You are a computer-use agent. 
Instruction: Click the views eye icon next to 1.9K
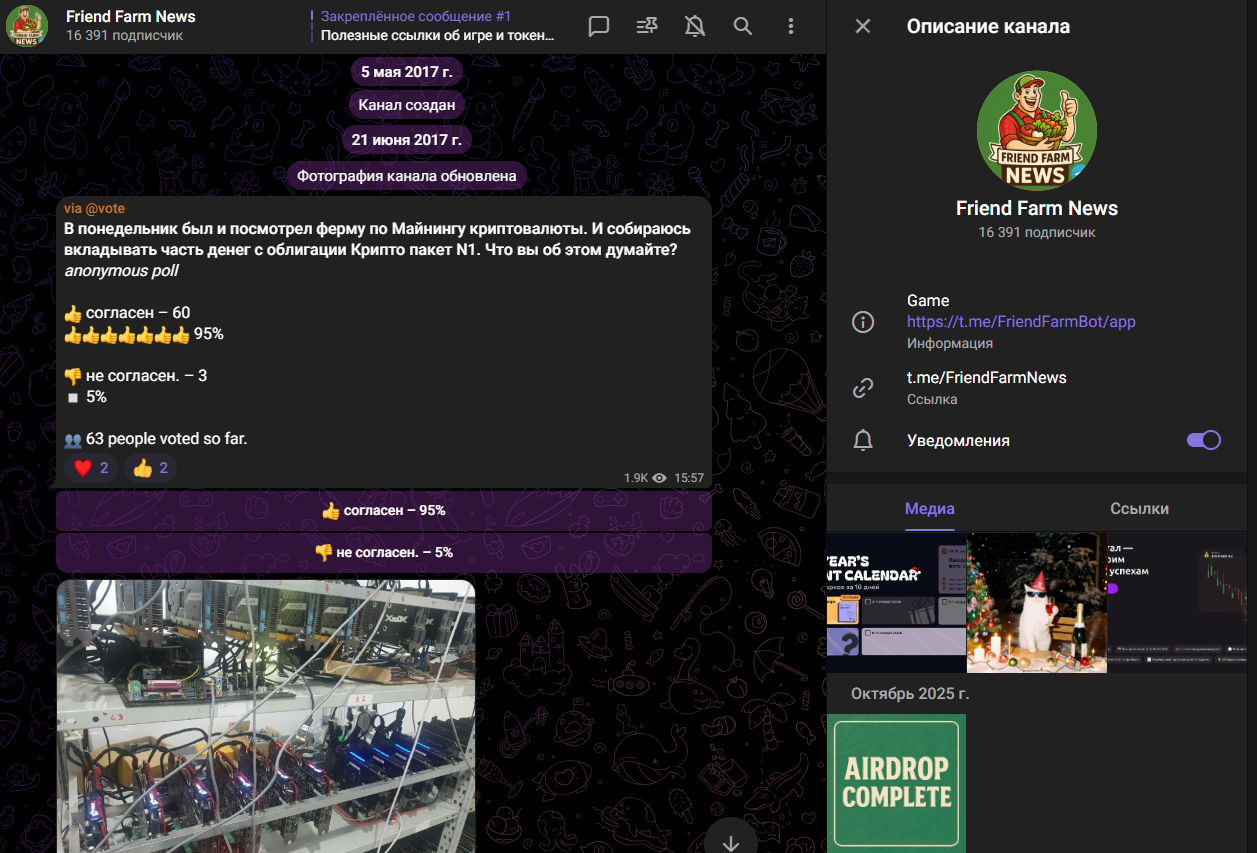pos(659,478)
